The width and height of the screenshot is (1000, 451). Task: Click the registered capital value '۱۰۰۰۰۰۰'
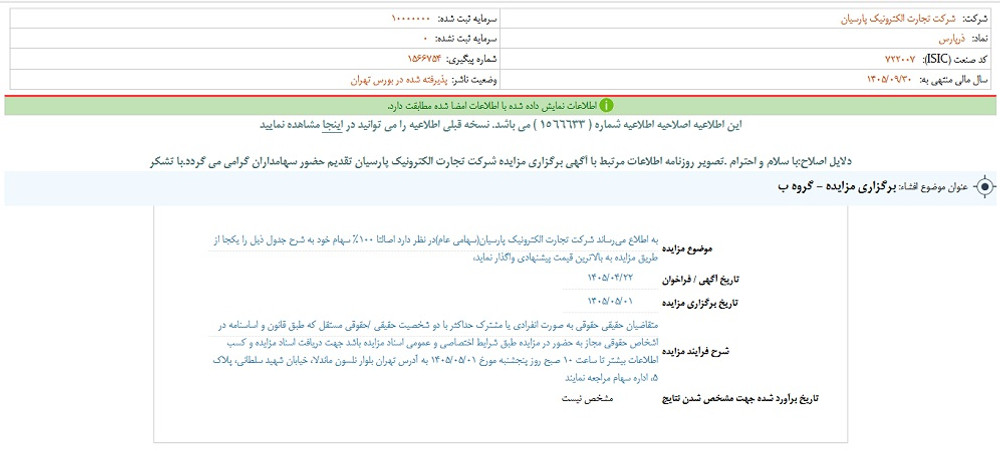(411, 18)
